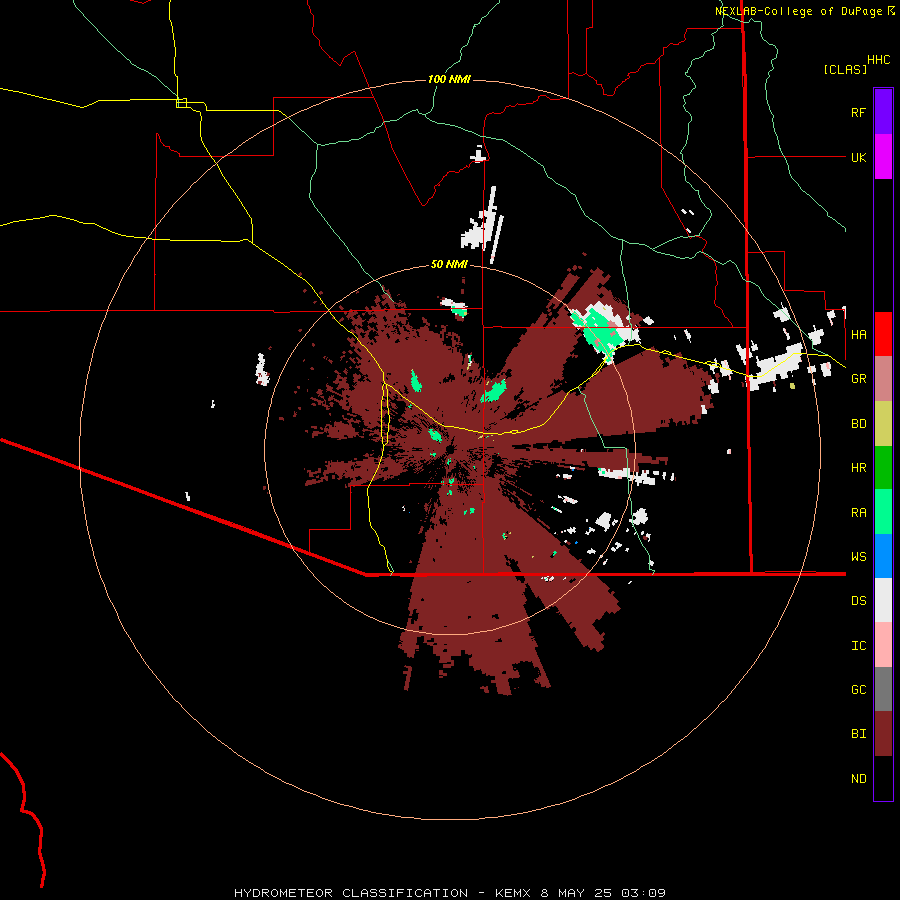This screenshot has height=900, width=900.
Task: Click the radar site center point
Action: (x=450, y=449)
